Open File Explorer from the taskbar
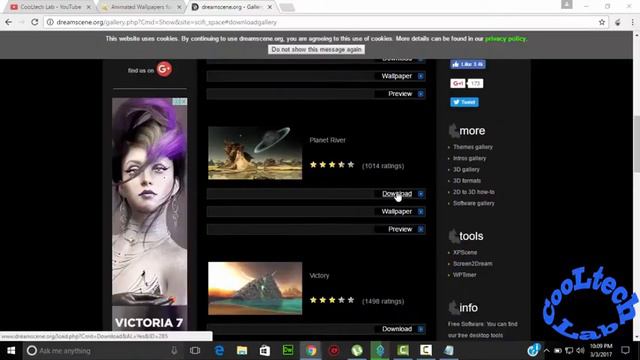640x360 pixels. [x=242, y=351]
